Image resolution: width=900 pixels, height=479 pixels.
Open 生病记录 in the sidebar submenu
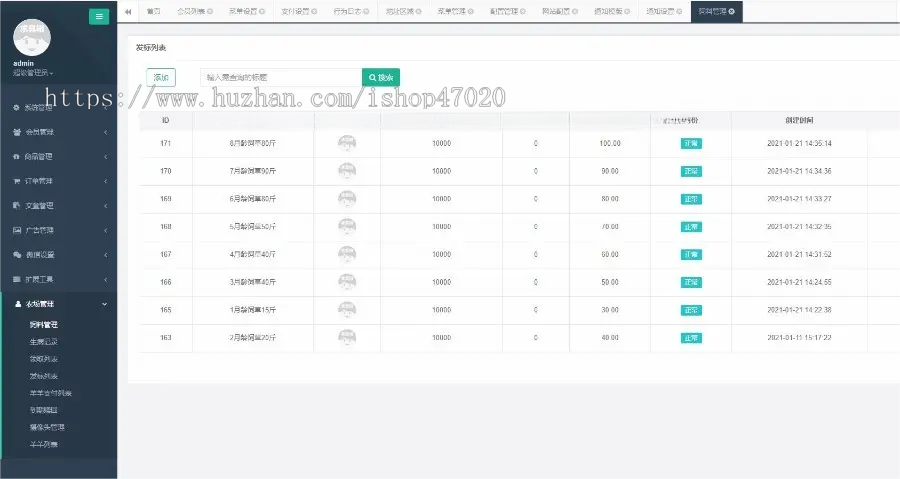[44, 342]
